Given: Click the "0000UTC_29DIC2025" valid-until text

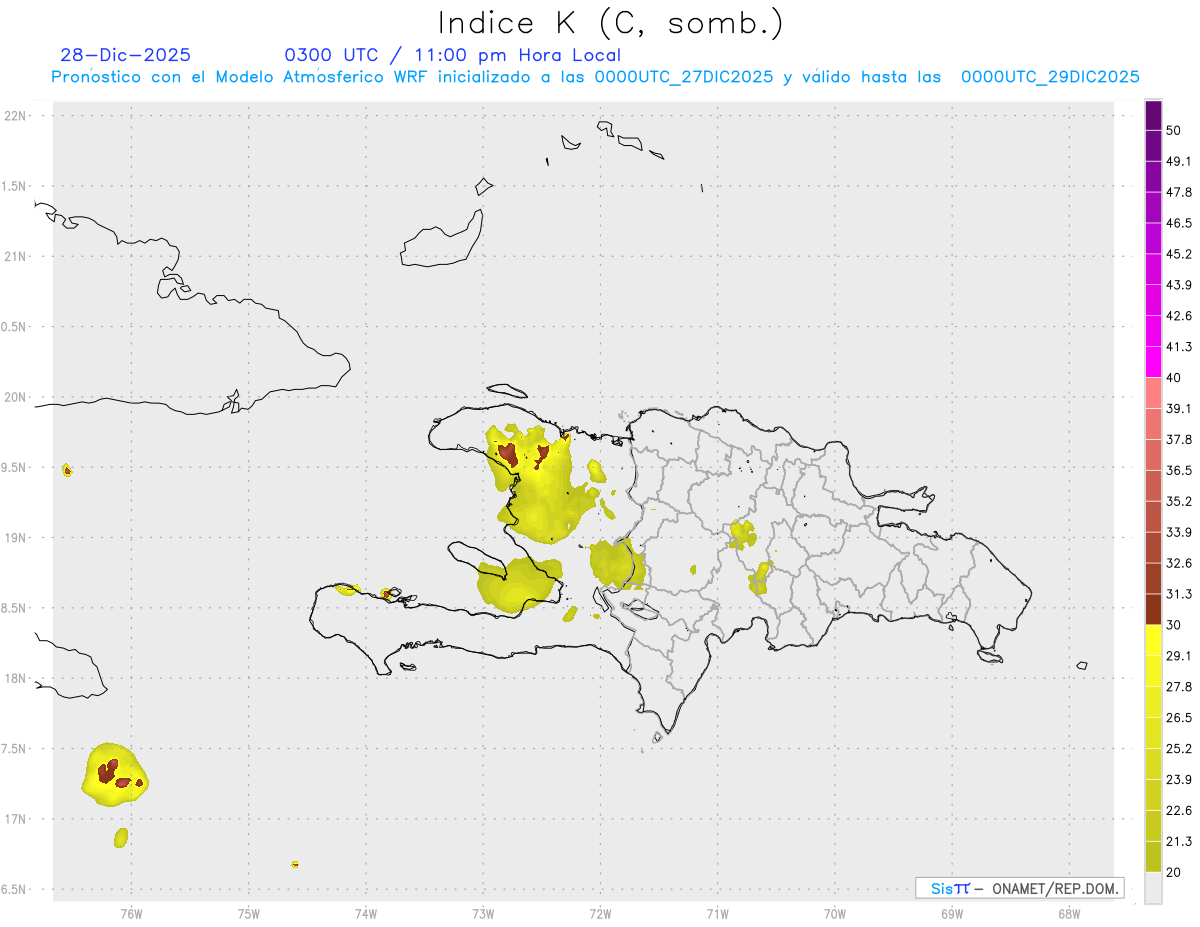Looking at the screenshot, I should pos(1050,77).
